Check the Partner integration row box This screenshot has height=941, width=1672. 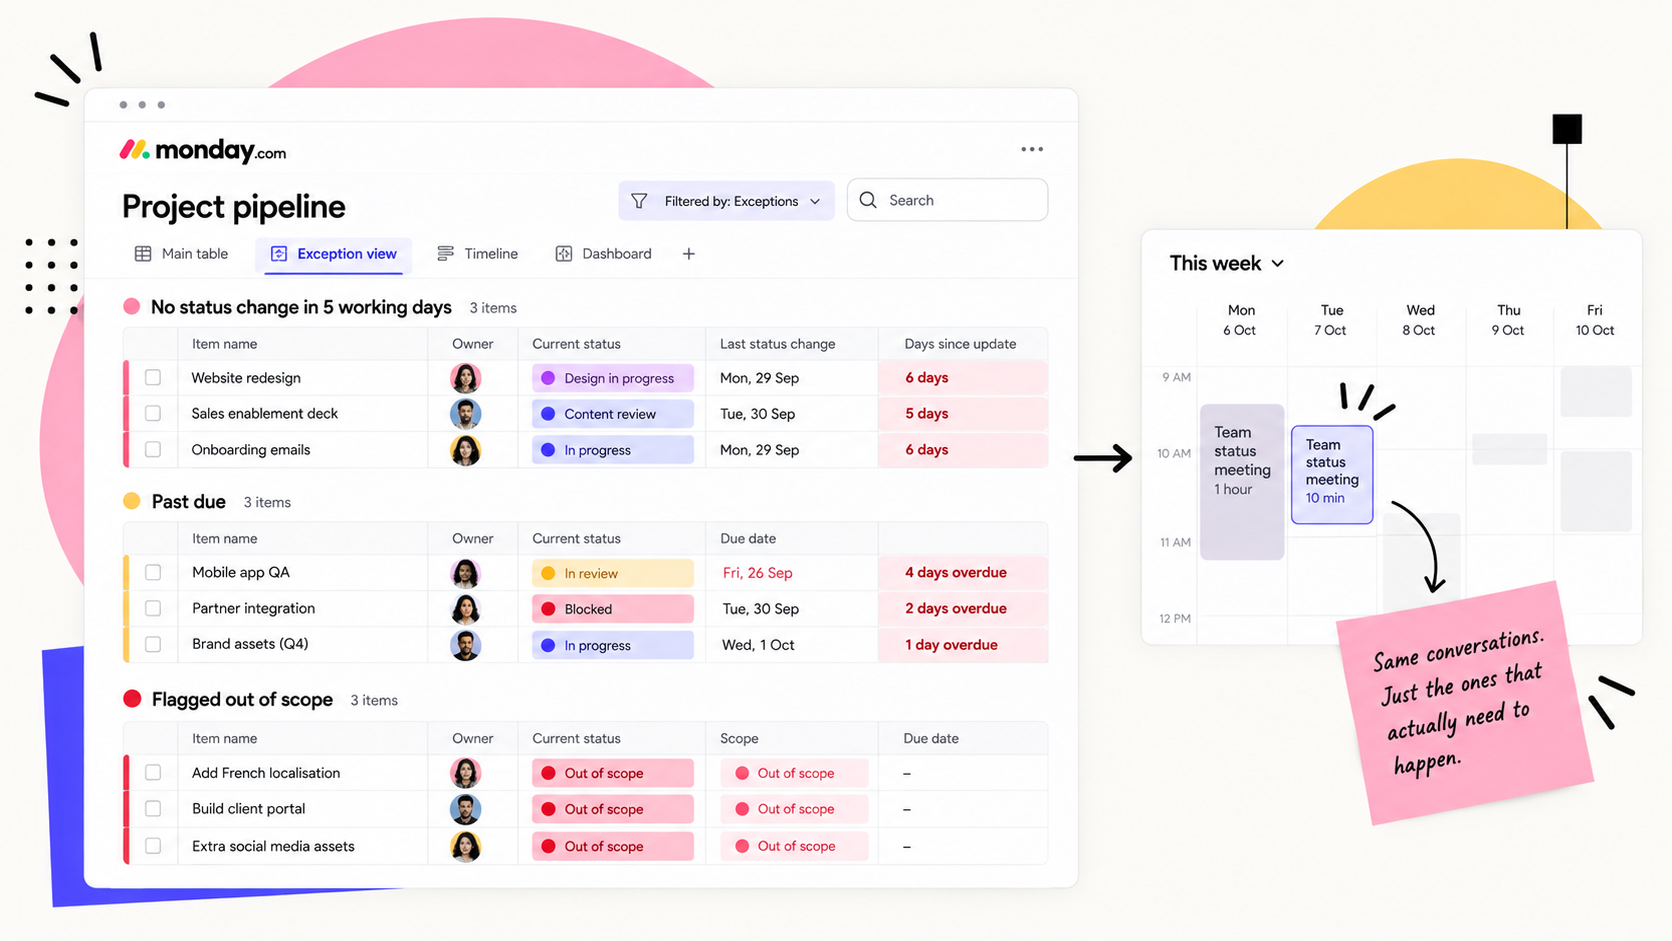coord(153,608)
